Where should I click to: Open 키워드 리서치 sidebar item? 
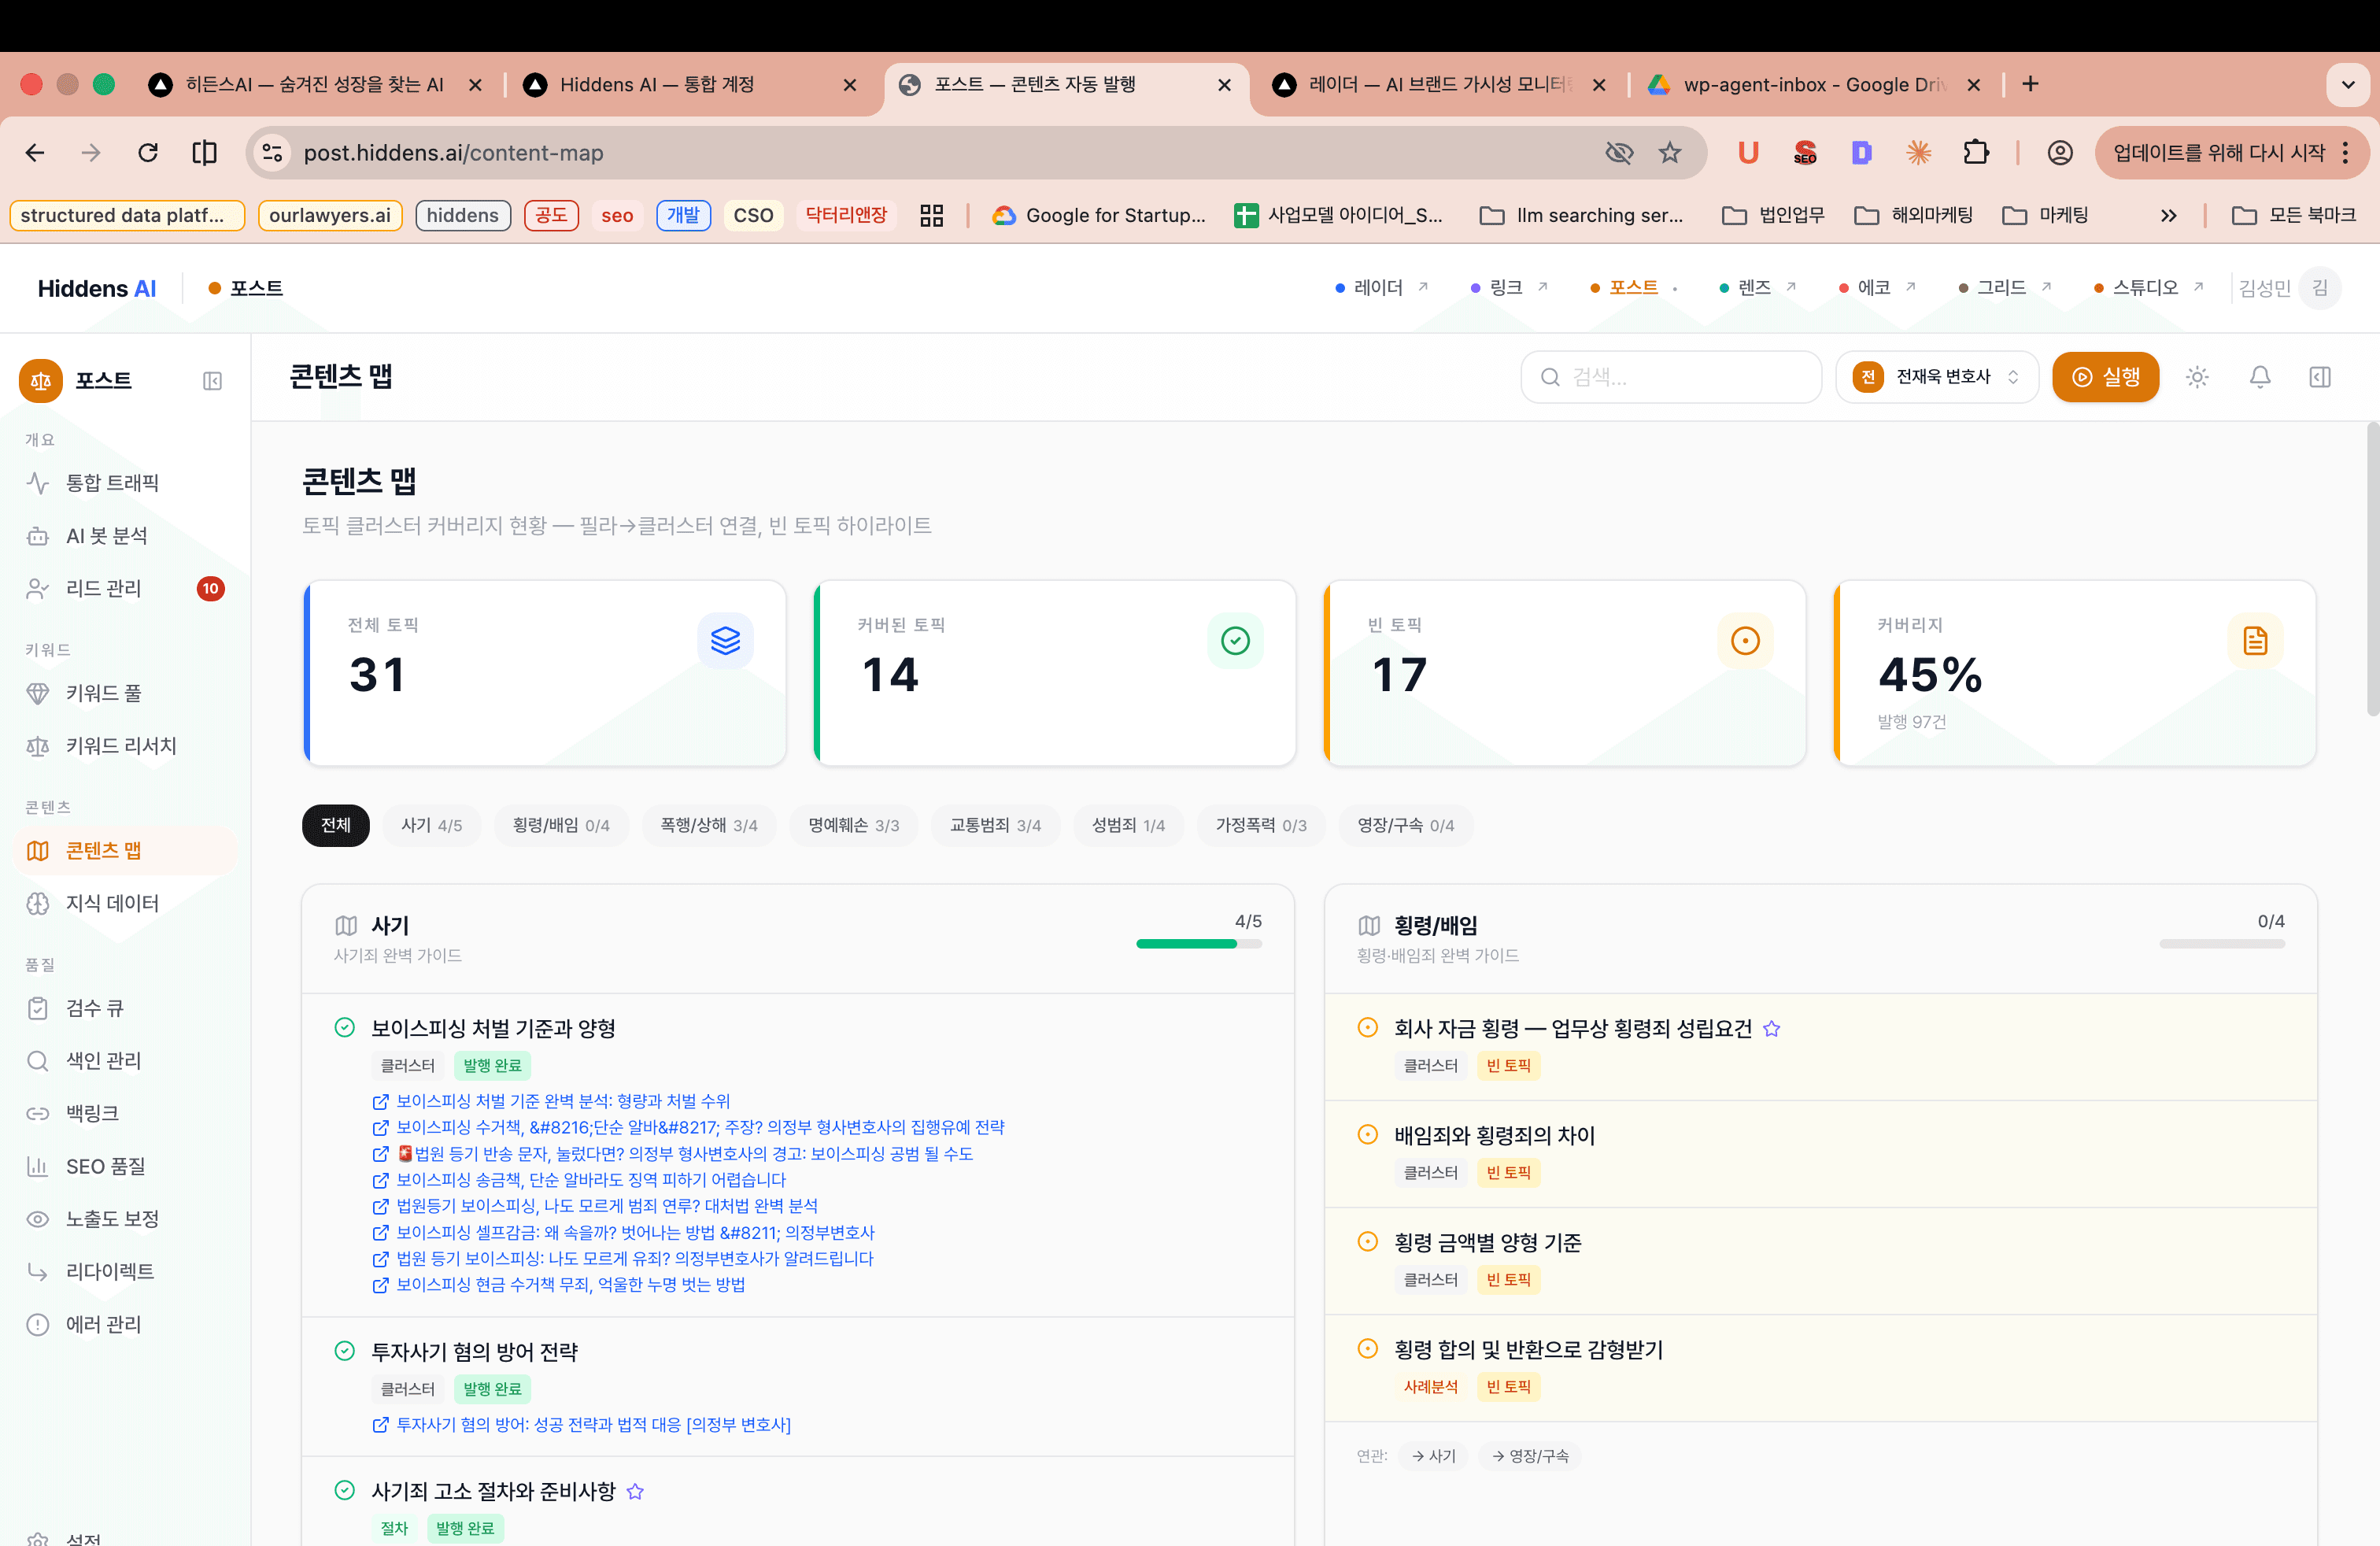(125, 746)
